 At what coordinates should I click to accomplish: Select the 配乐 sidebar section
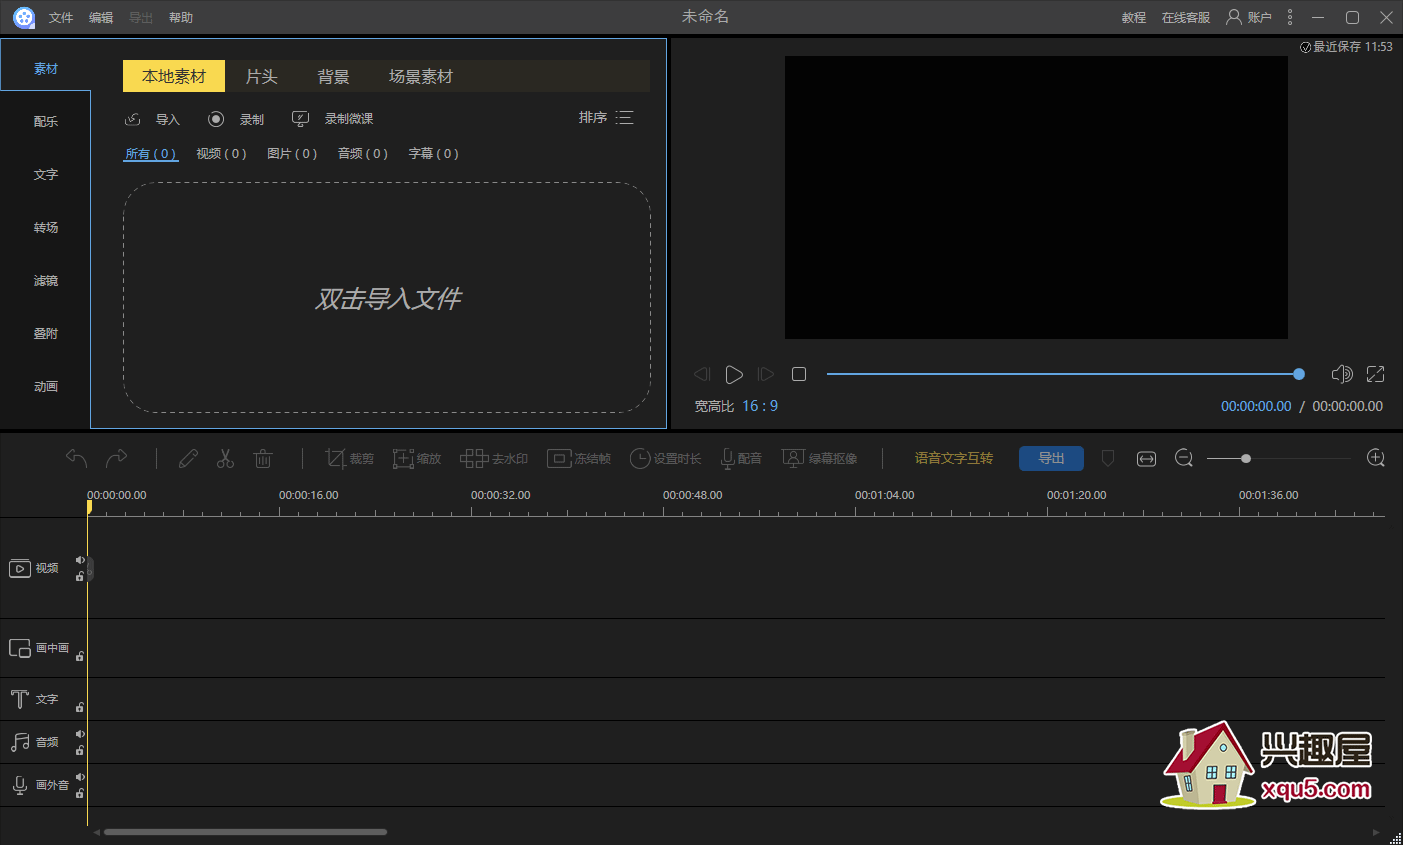(x=46, y=121)
